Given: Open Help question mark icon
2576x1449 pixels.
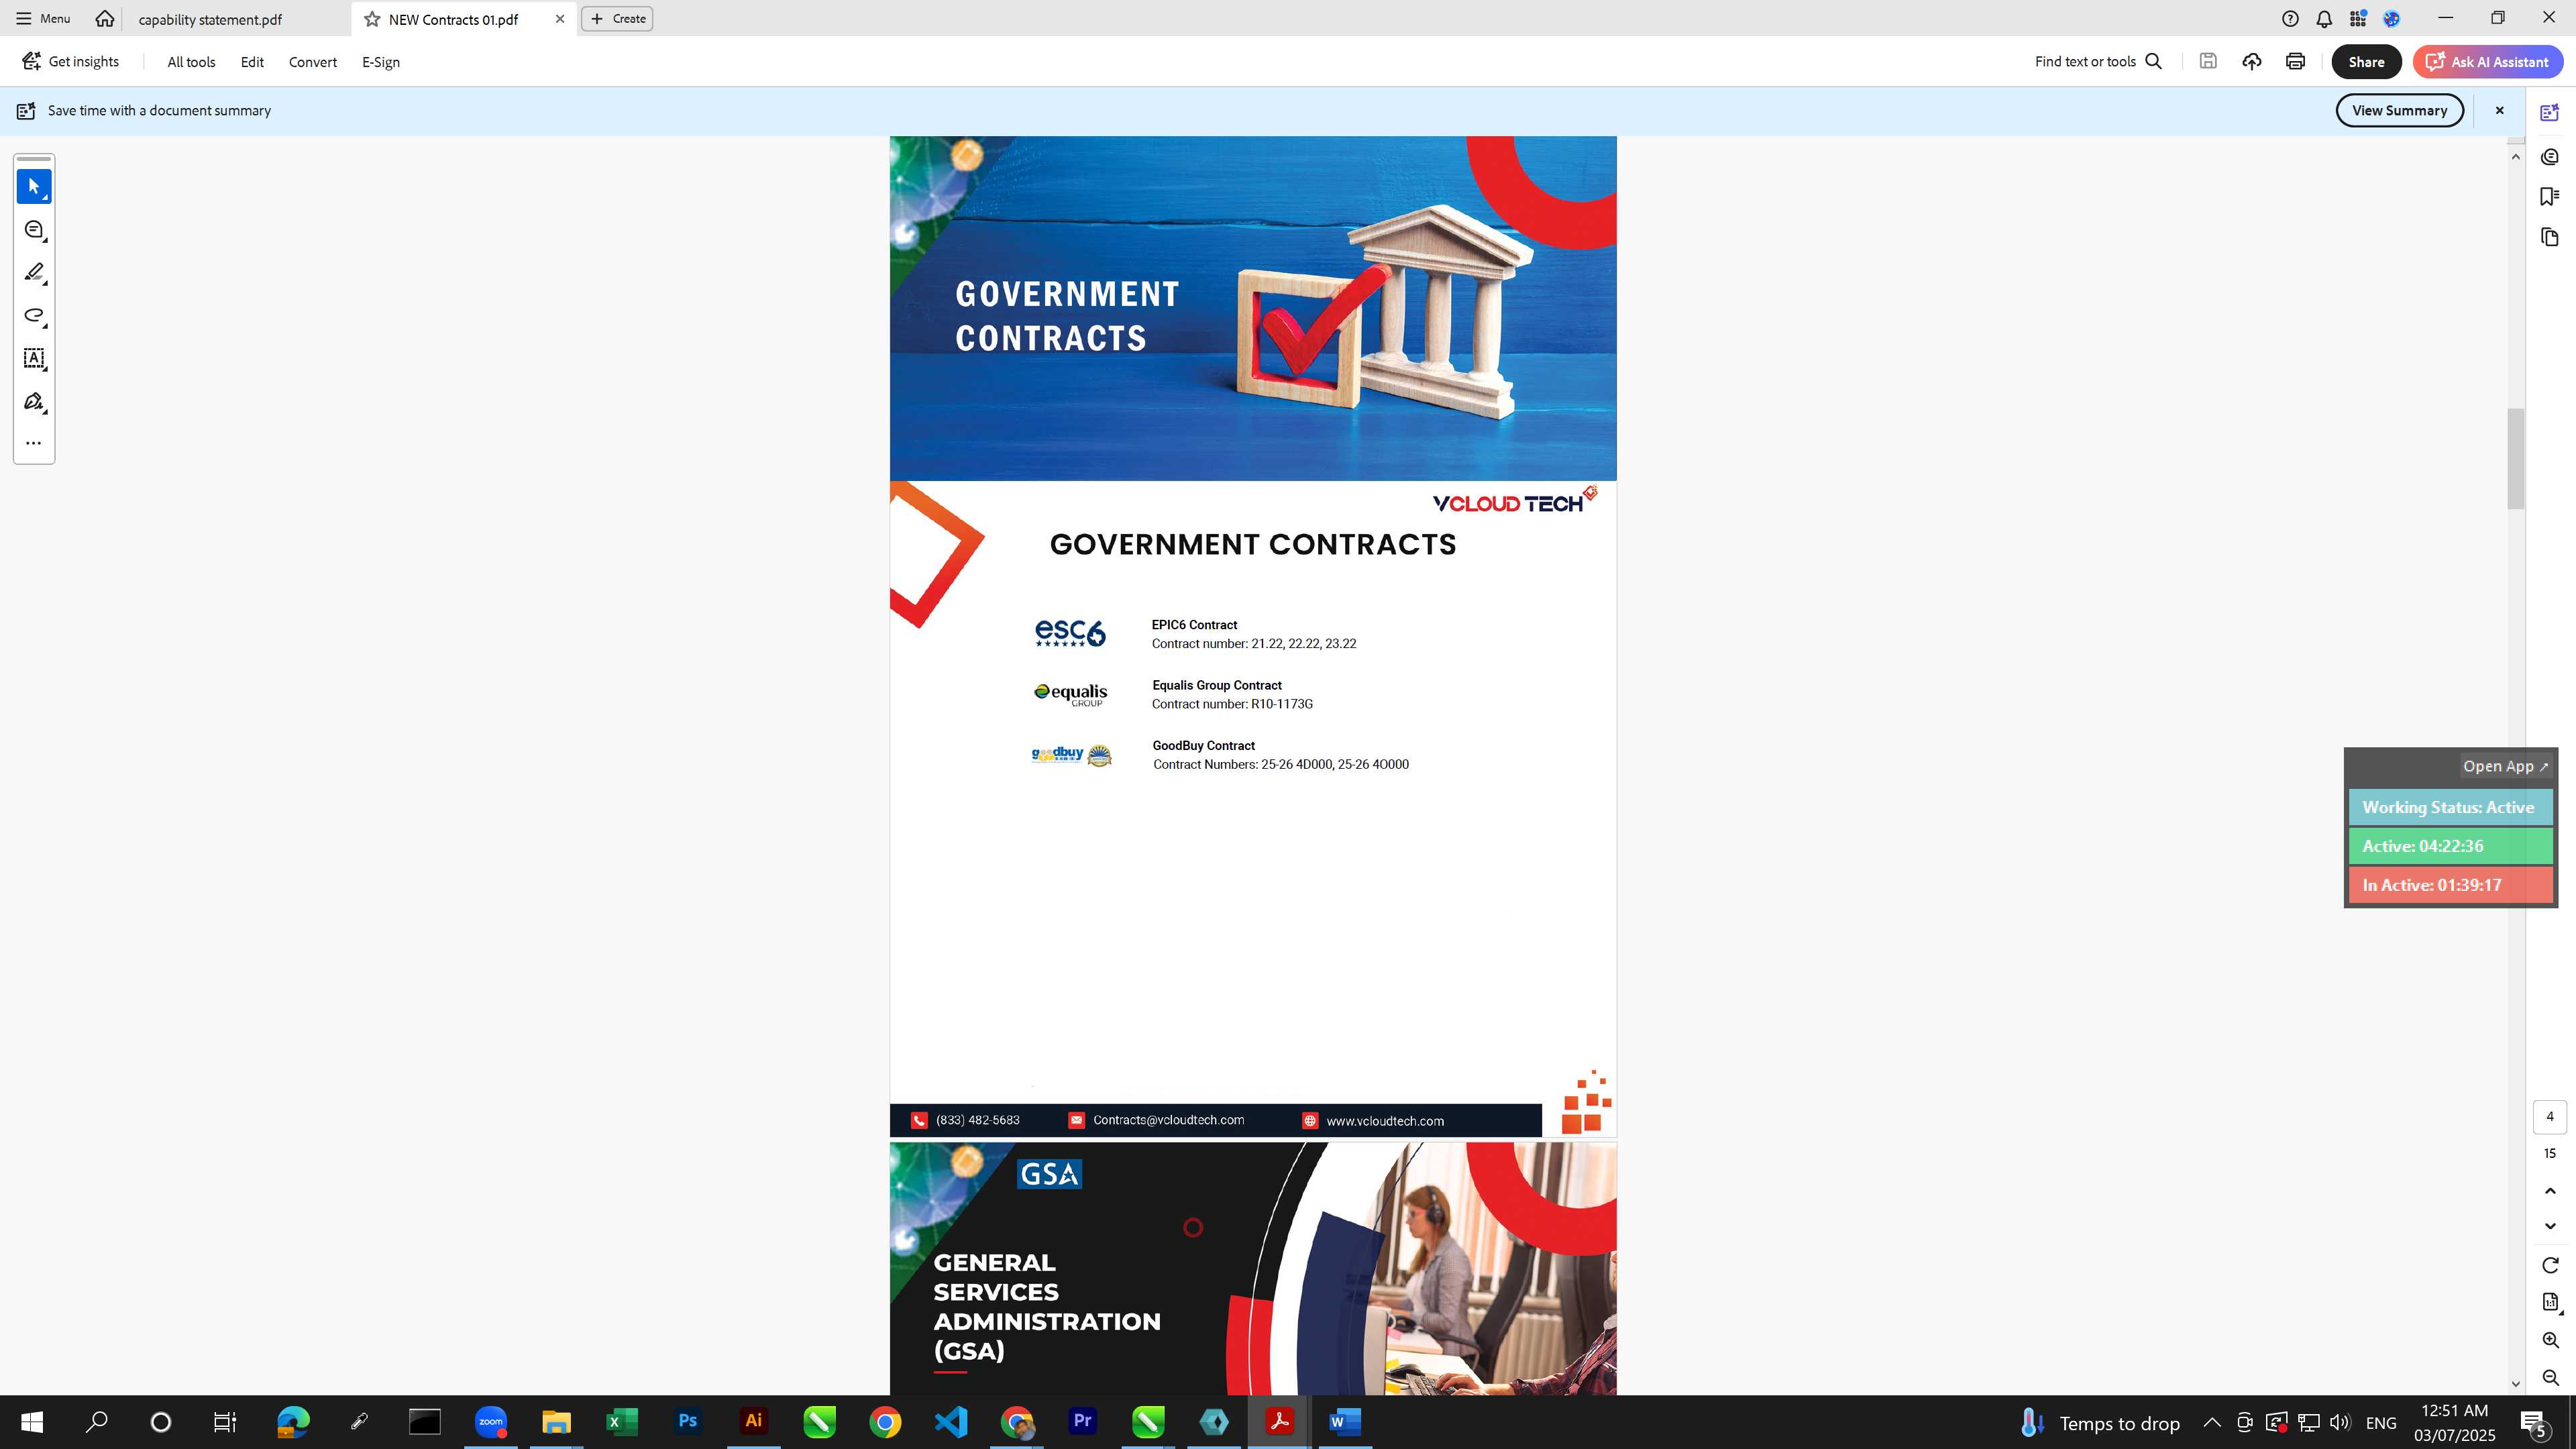Looking at the screenshot, I should pos(2290,18).
